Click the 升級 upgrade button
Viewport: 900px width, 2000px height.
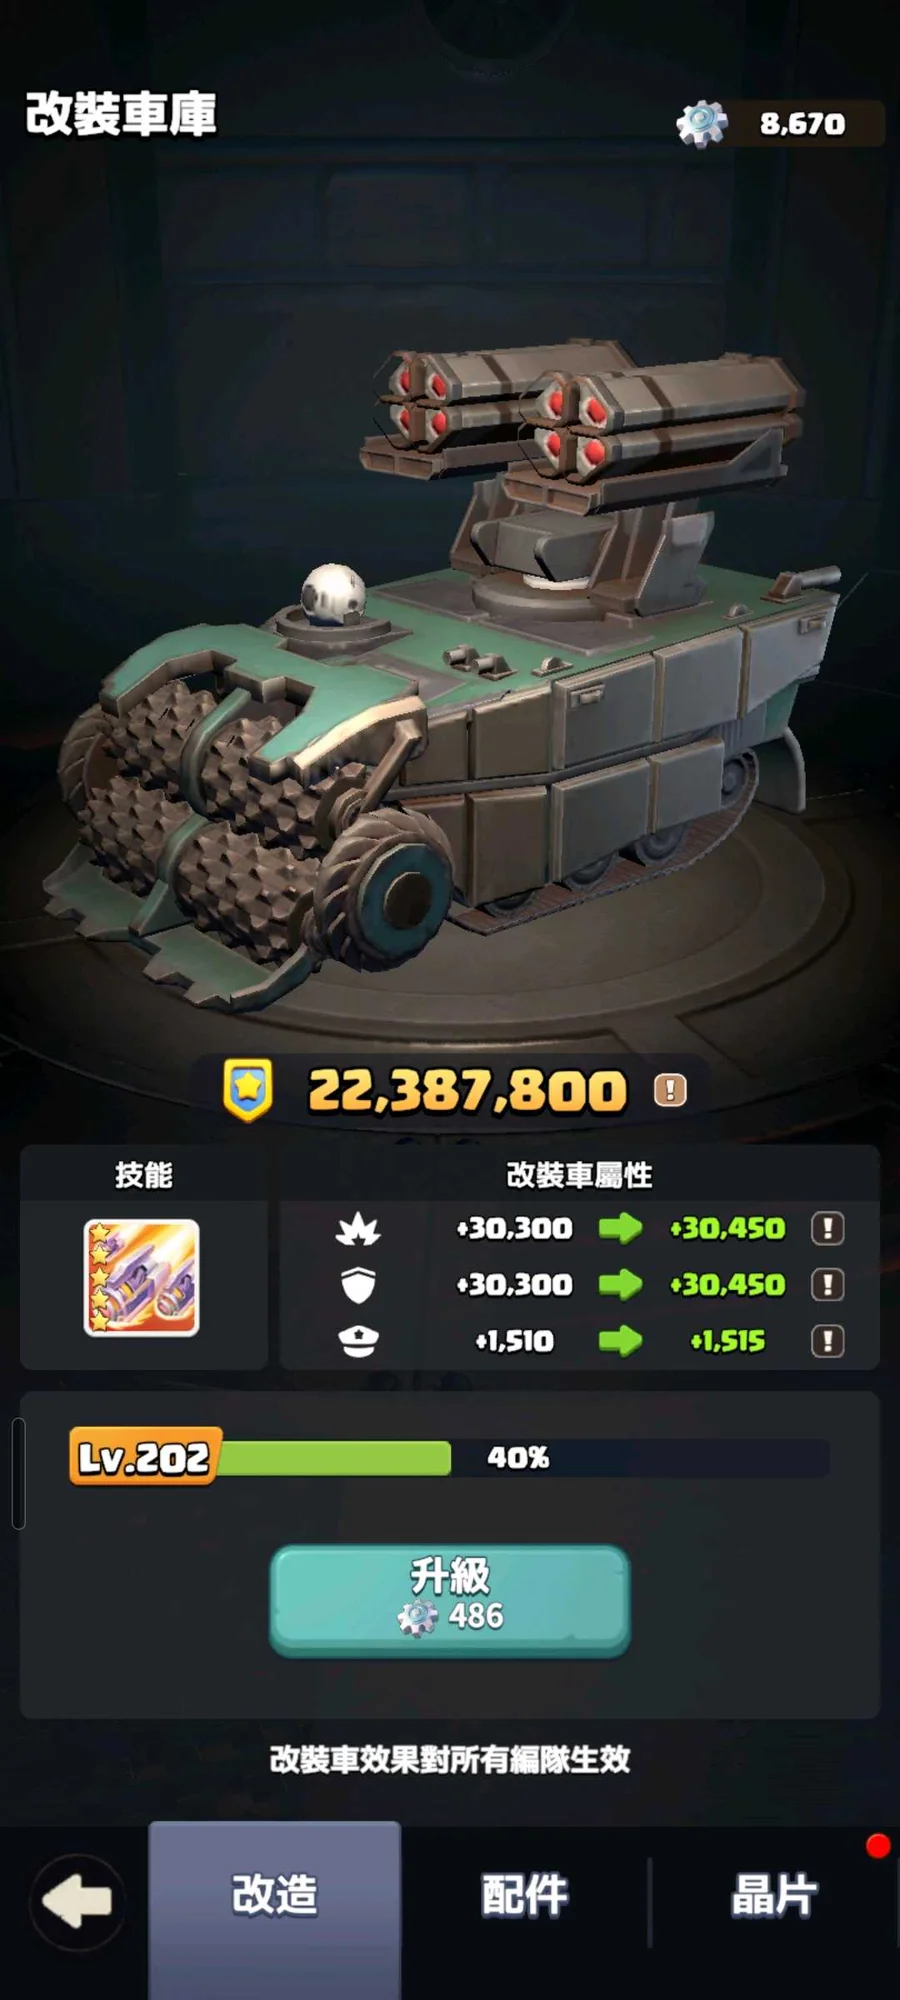(x=450, y=1600)
